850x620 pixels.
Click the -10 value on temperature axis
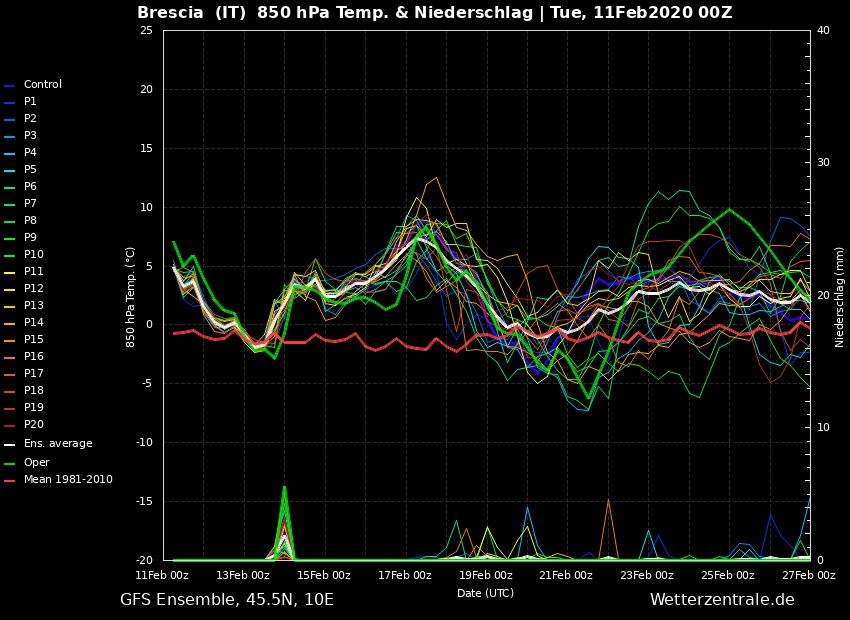(144, 443)
